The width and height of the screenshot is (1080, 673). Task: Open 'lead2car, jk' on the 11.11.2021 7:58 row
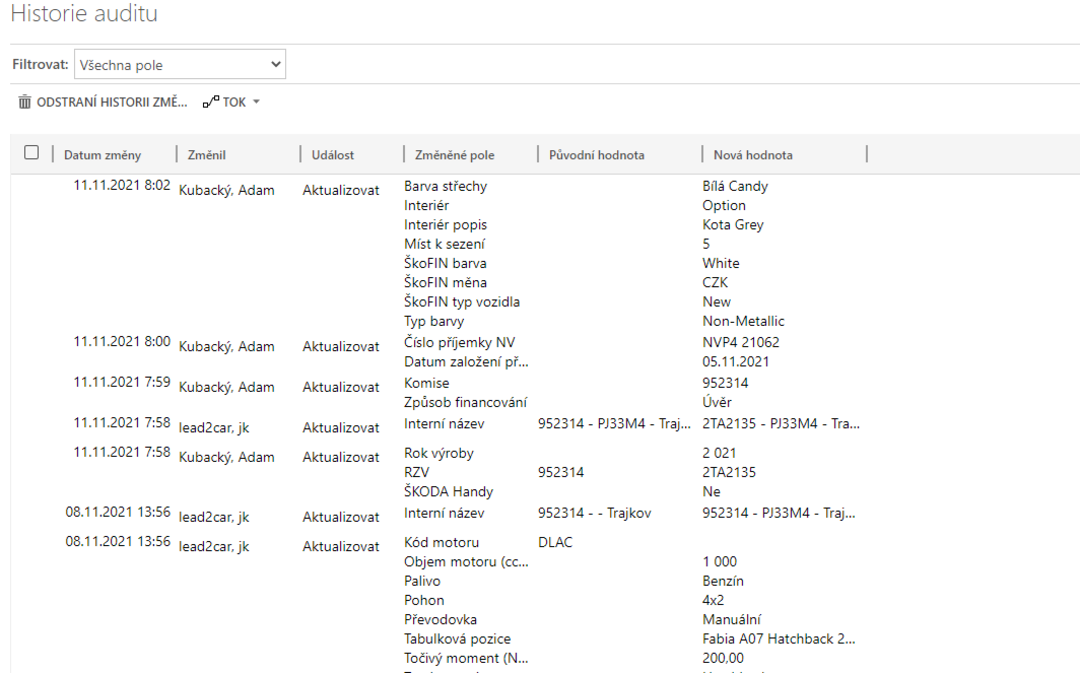click(214, 427)
